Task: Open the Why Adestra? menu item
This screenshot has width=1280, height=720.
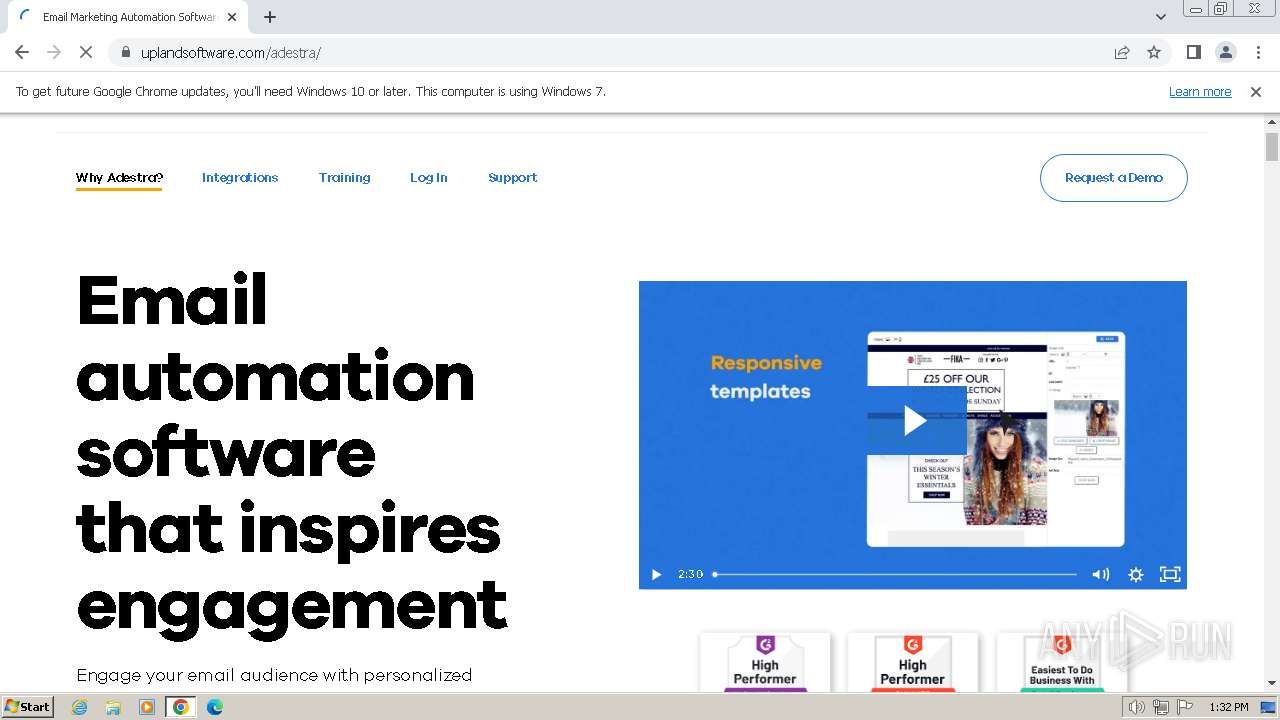Action: 119,178
